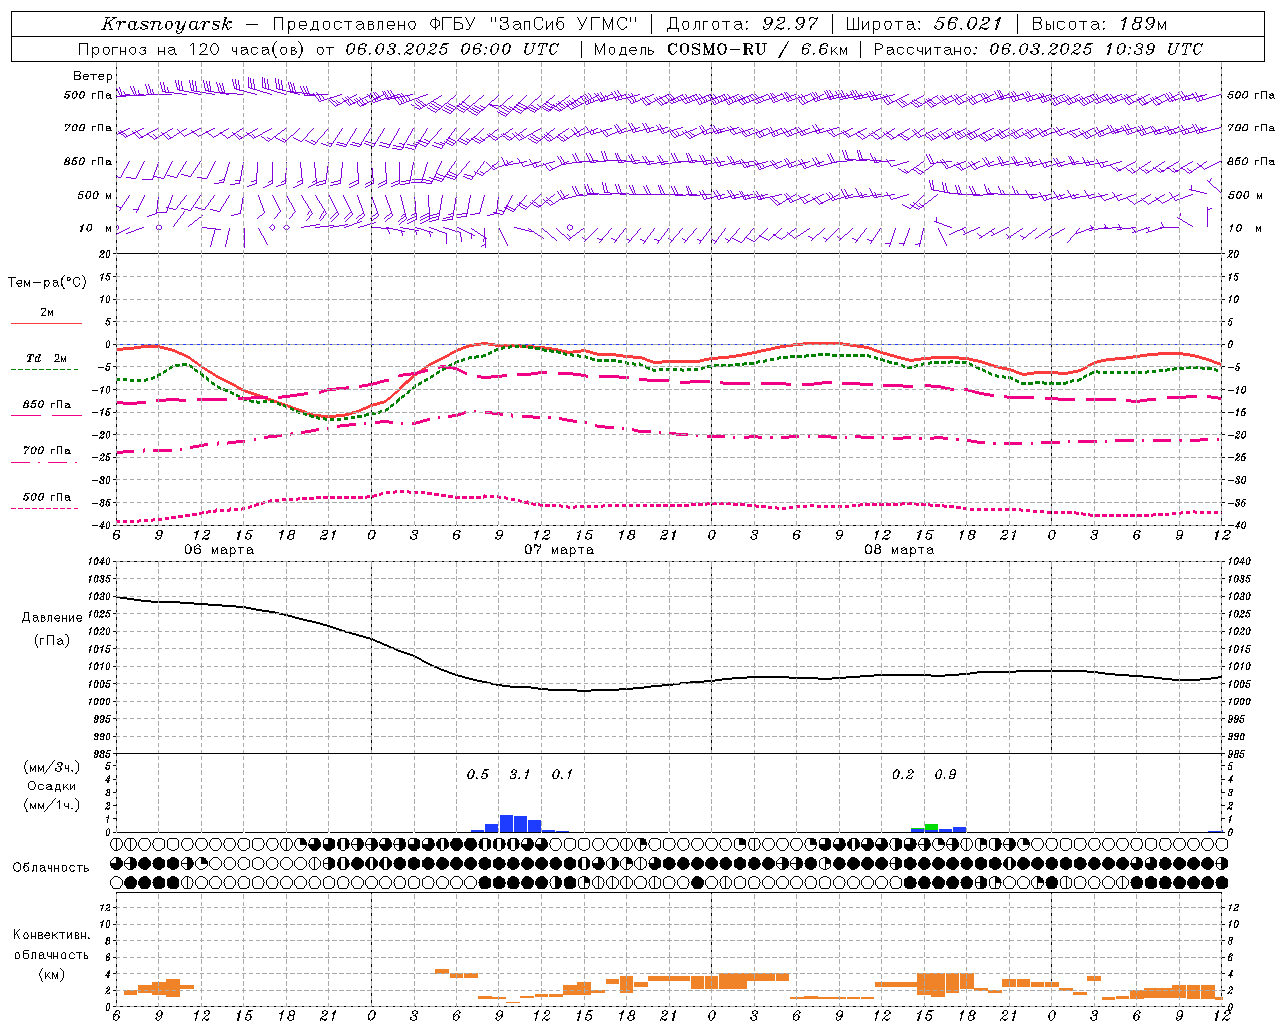Image resolution: width=1280 pixels, height=1024 pixels.
Task: Click the 700 гПа entry in temperature legend
Action: click(47, 451)
